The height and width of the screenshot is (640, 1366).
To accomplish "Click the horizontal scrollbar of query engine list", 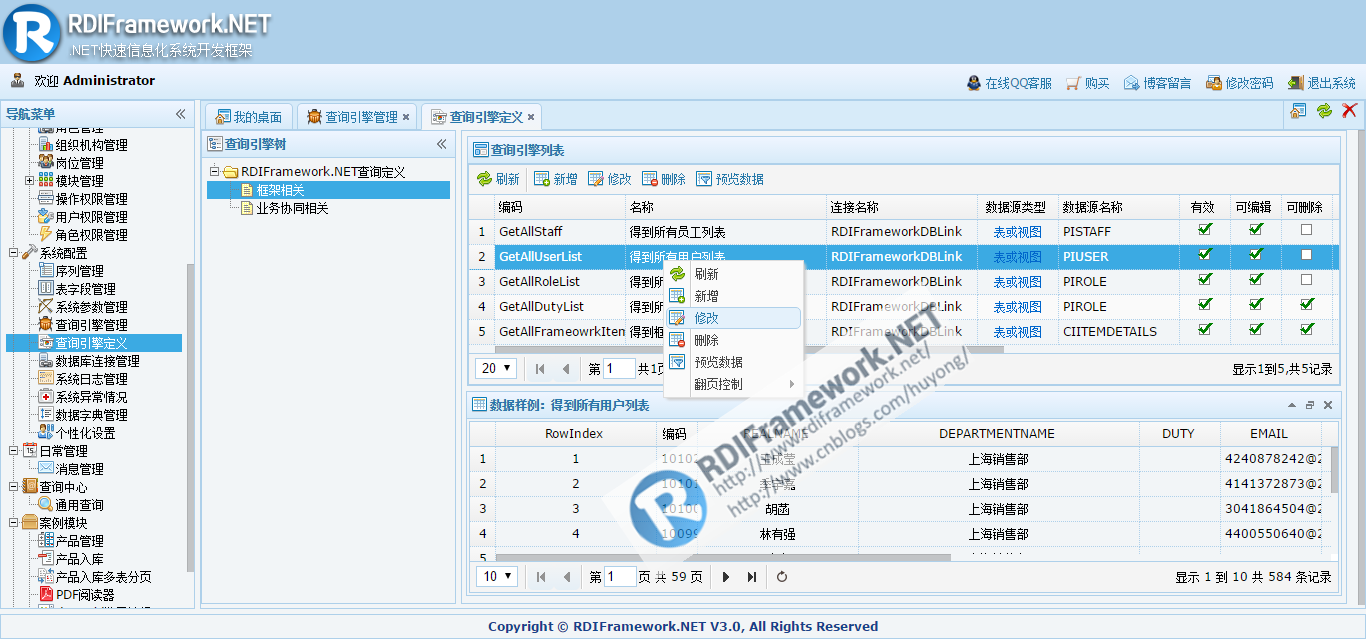I will [748, 349].
